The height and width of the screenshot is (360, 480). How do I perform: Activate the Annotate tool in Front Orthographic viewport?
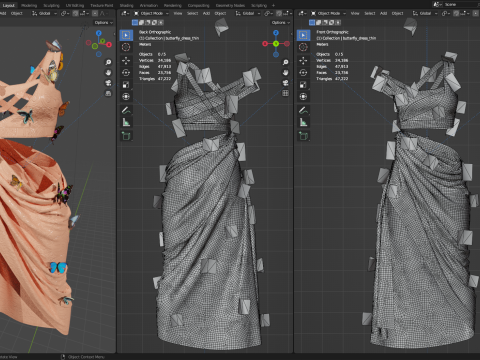pos(303,110)
